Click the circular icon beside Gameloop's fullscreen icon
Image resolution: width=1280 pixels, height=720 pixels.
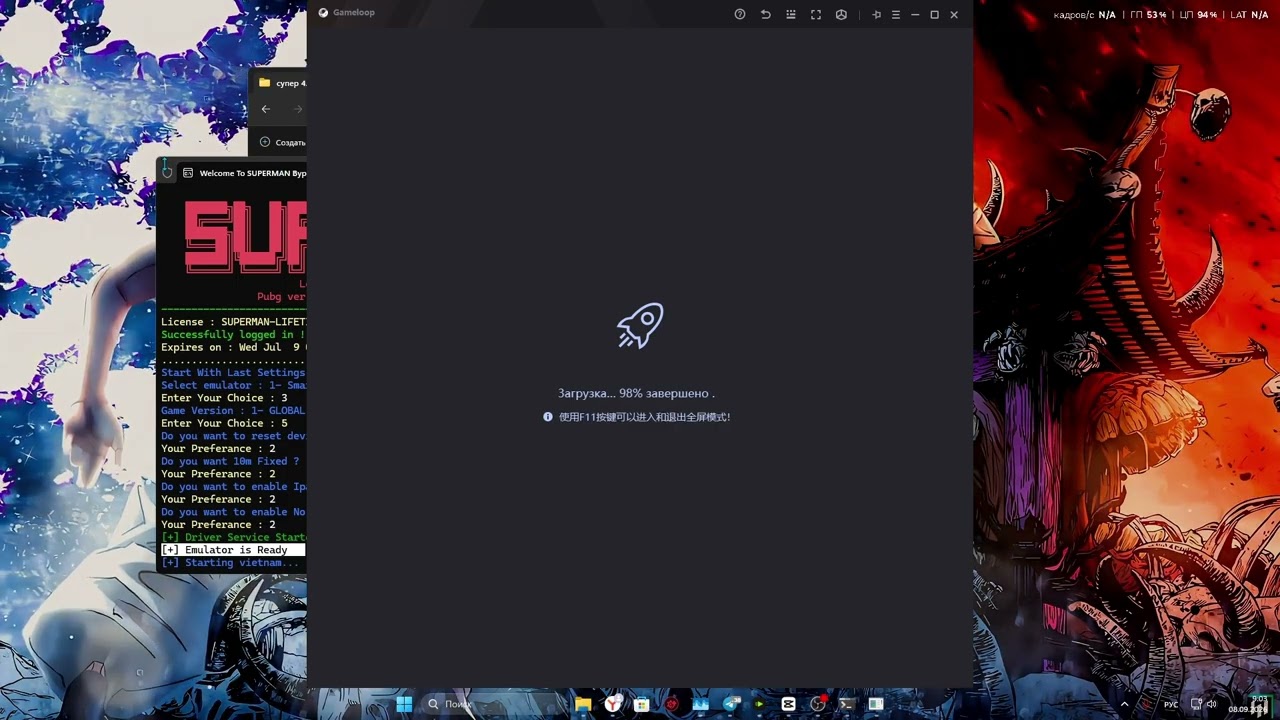(x=841, y=14)
